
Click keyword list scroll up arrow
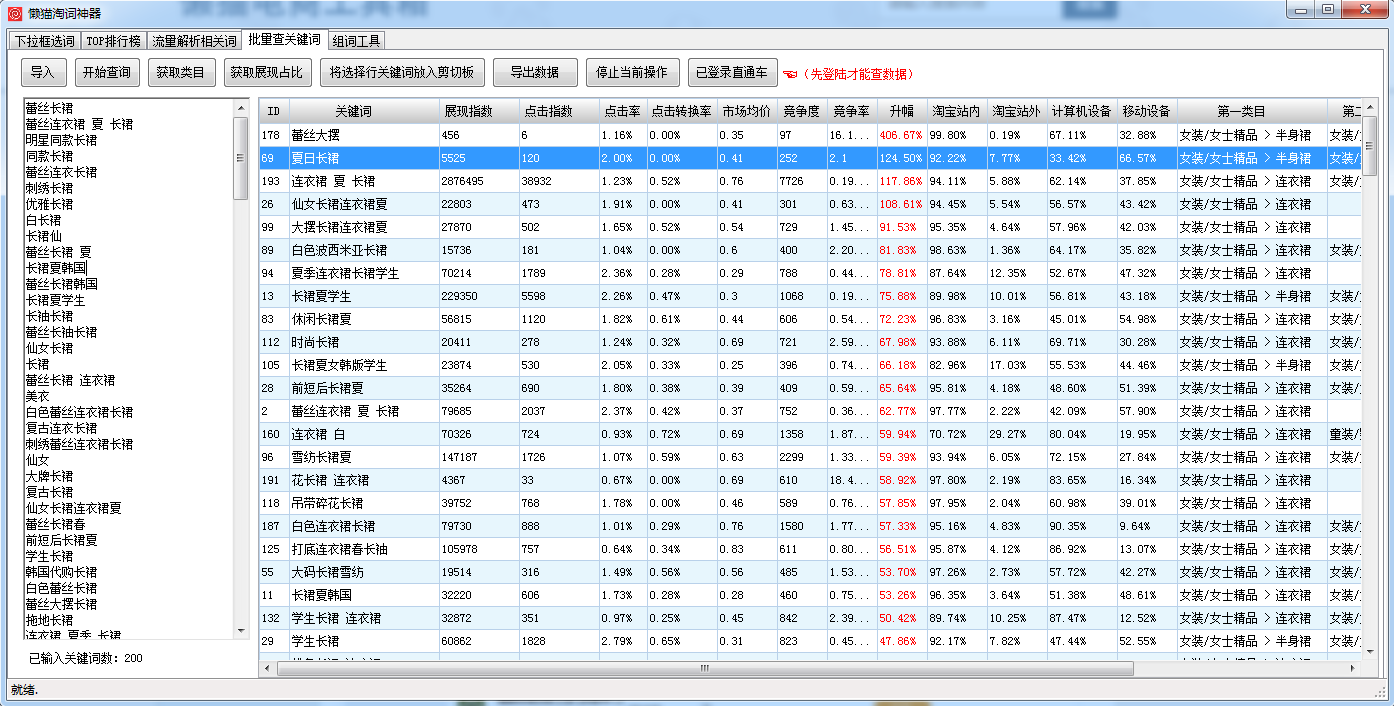point(240,107)
